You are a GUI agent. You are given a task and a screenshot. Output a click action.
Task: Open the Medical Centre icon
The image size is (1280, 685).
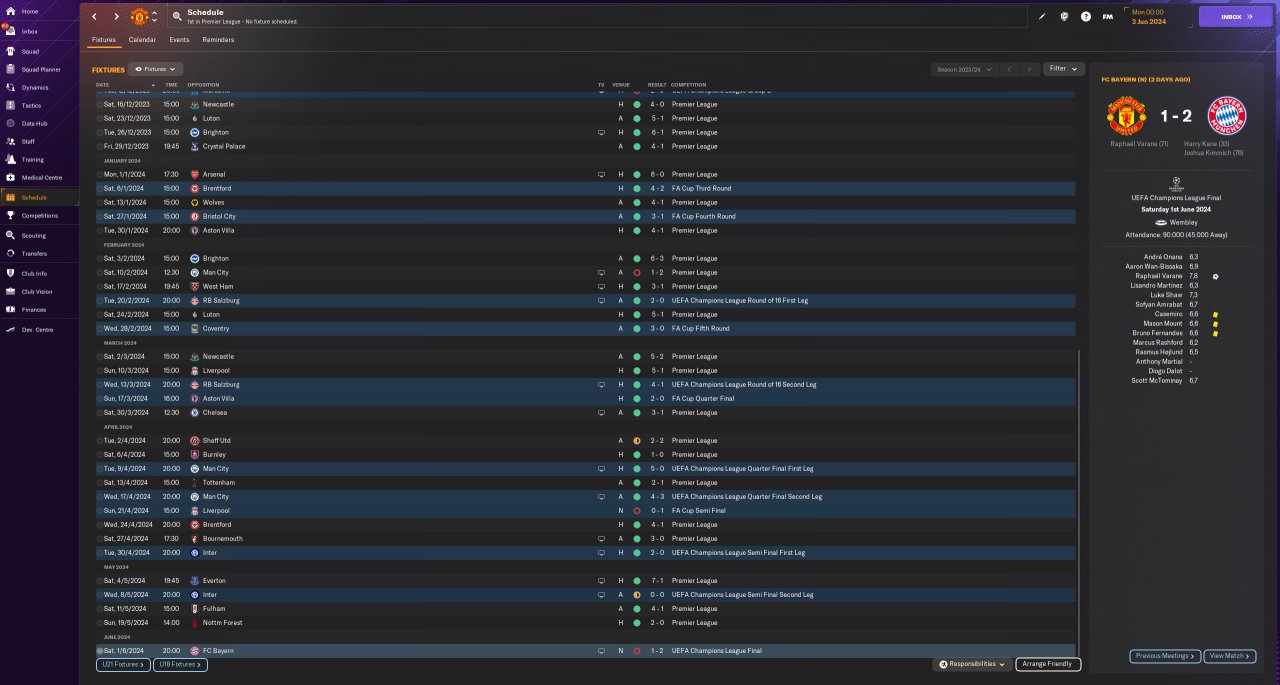pyautogui.click(x=10, y=177)
